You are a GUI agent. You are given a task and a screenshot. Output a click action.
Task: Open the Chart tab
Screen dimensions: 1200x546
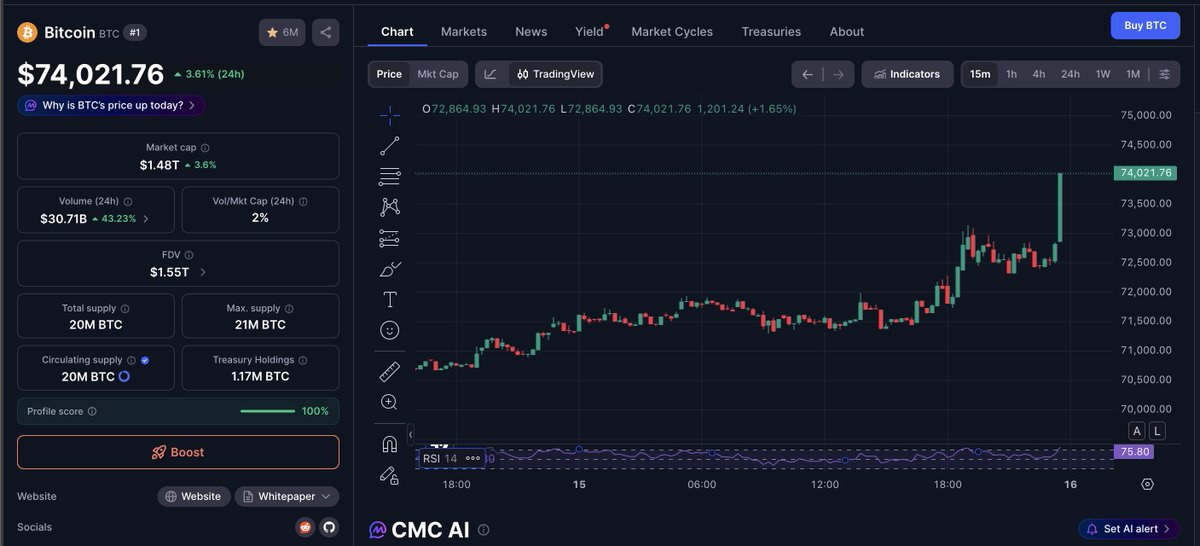(397, 31)
